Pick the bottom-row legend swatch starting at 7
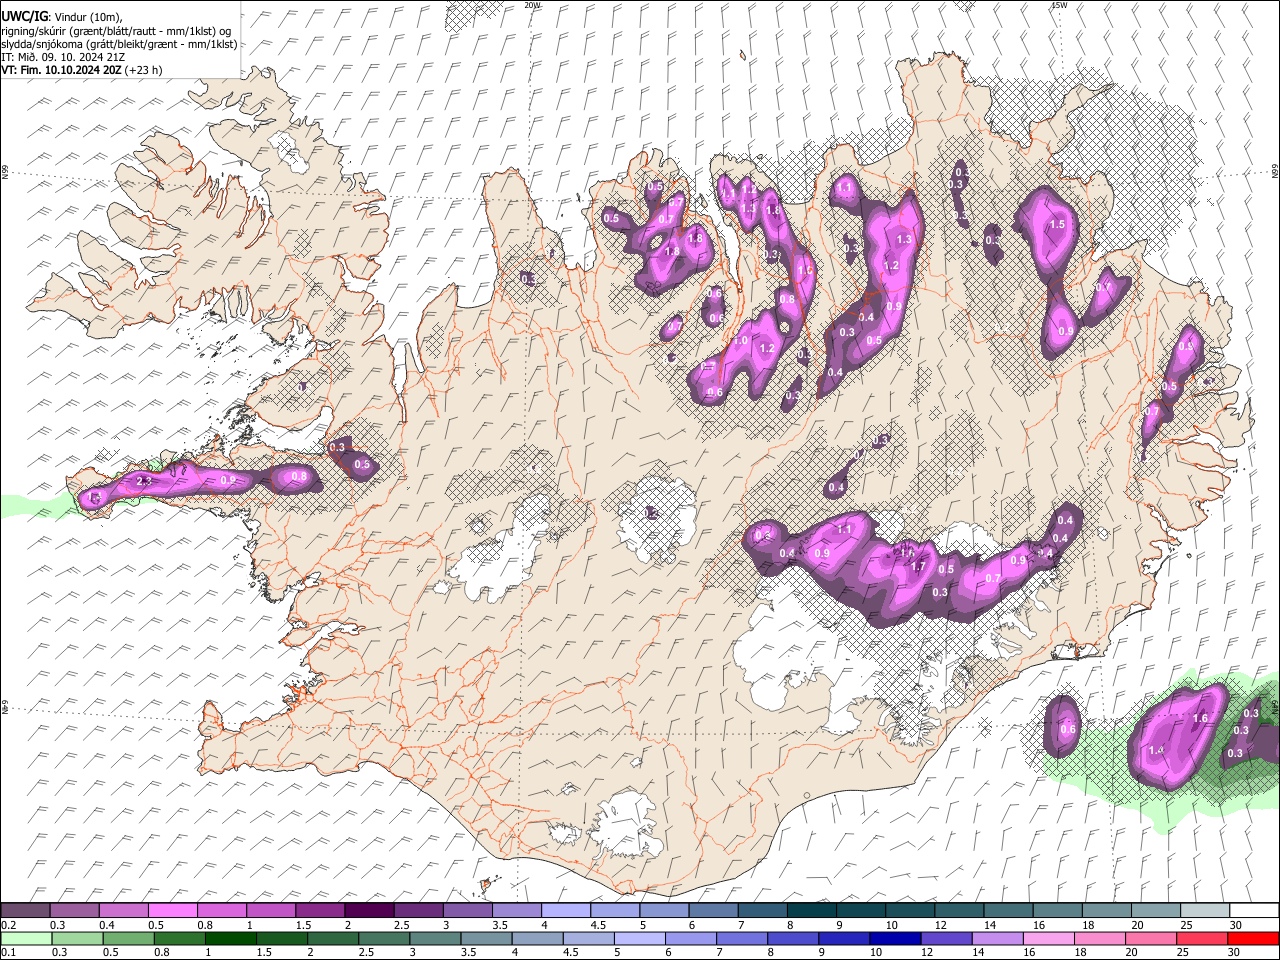Image resolution: width=1280 pixels, height=960 pixels. pyautogui.click(x=741, y=939)
